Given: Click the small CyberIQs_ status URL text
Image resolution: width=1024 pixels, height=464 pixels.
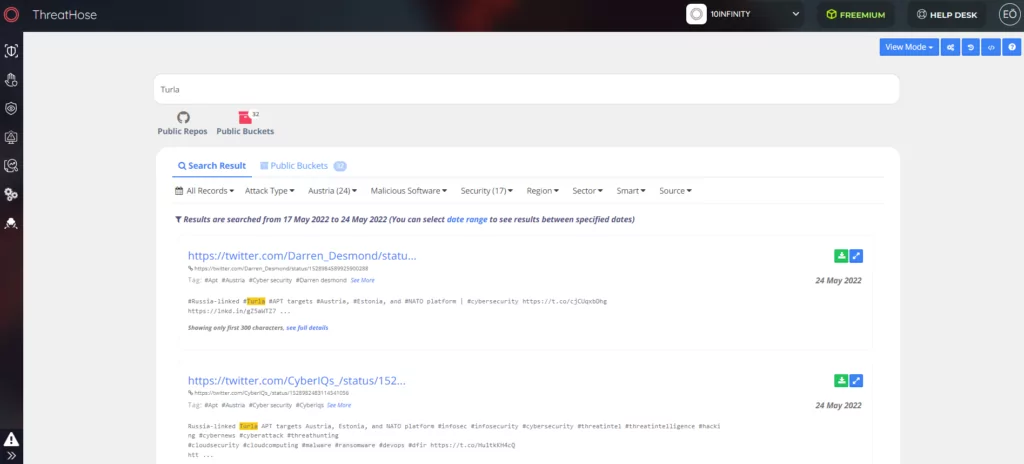Looking at the screenshot, I should coord(271,393).
